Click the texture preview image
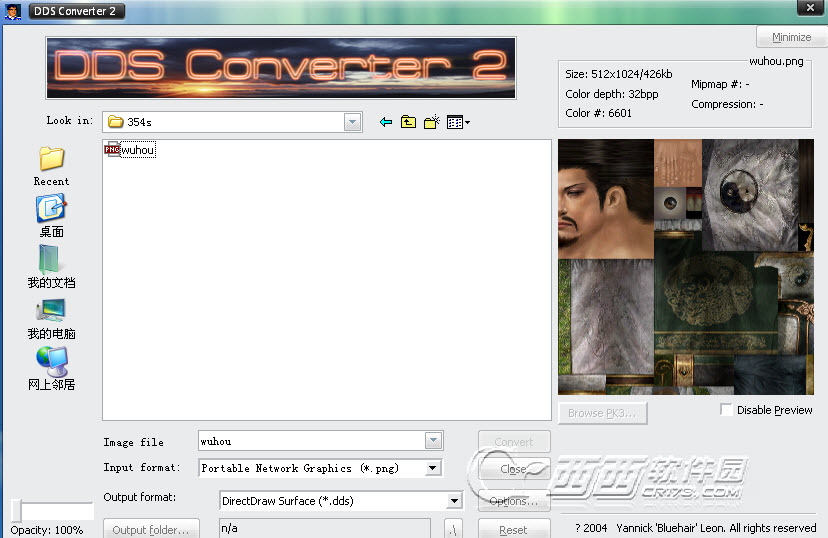828x538 pixels. [x=685, y=267]
